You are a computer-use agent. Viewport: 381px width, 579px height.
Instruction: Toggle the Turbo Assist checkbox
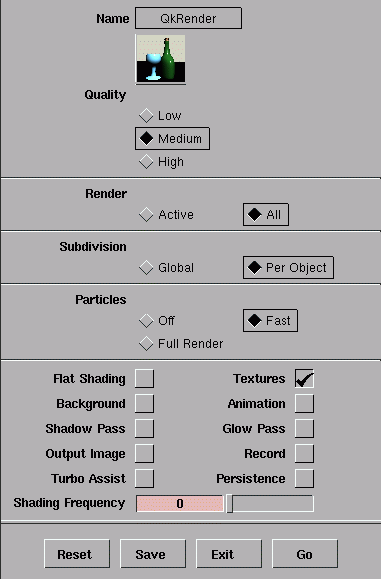[x=144, y=478]
